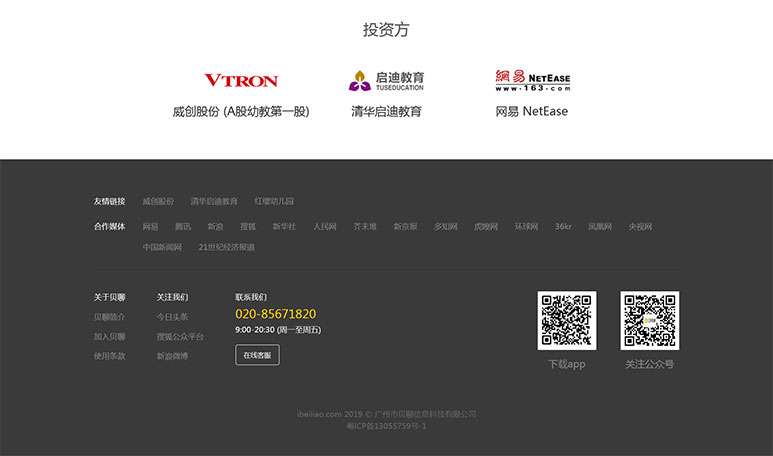Click the 清华启迪教育 footer link
Image resolution: width=773 pixels, height=456 pixels.
click(214, 201)
